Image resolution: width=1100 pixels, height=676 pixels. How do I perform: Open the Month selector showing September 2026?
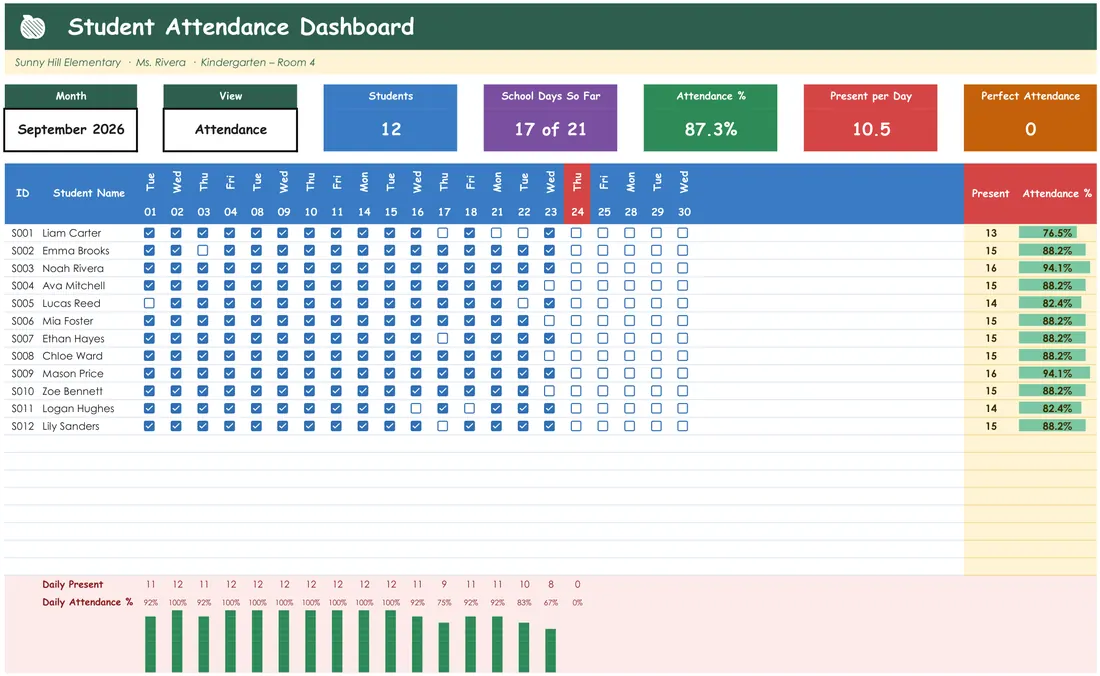click(71, 129)
